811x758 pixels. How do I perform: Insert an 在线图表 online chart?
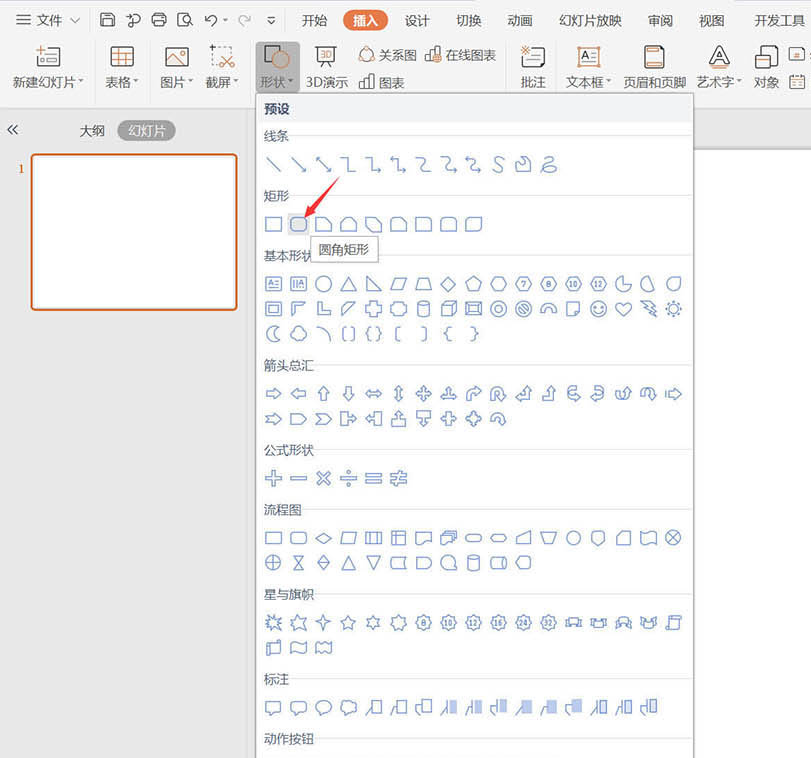(x=460, y=55)
